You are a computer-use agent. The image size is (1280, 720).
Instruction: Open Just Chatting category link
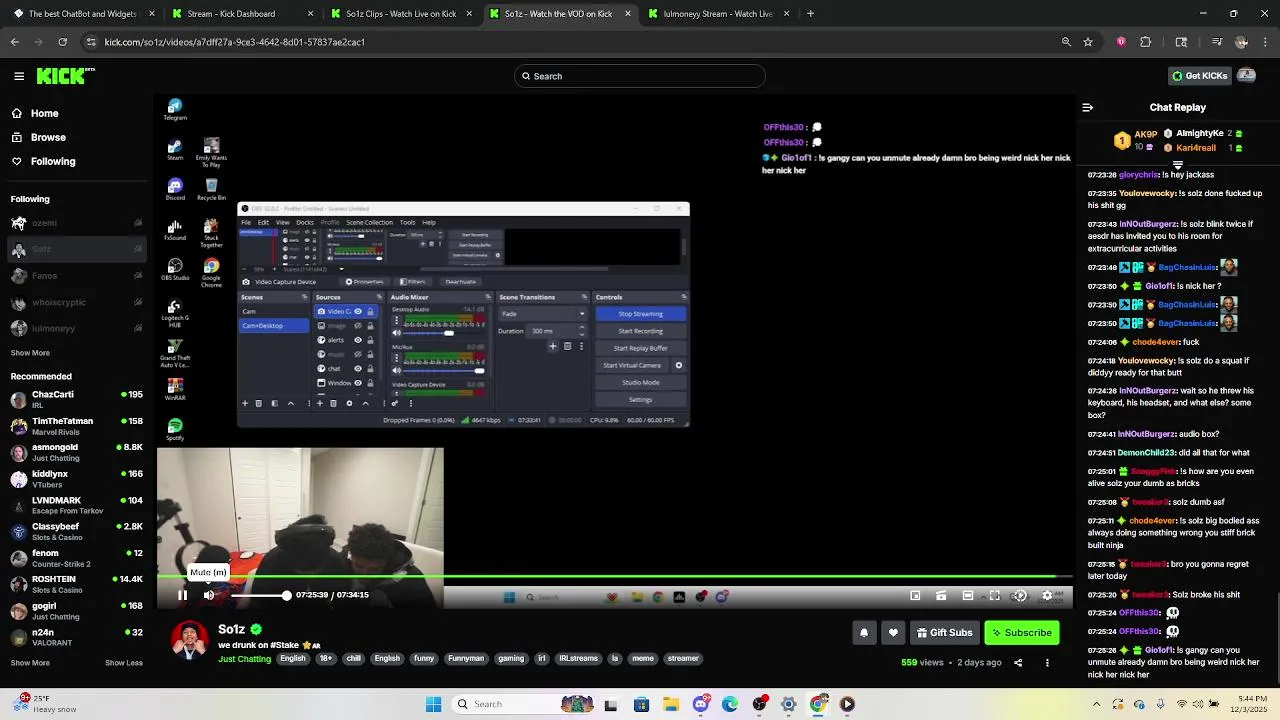(245, 659)
